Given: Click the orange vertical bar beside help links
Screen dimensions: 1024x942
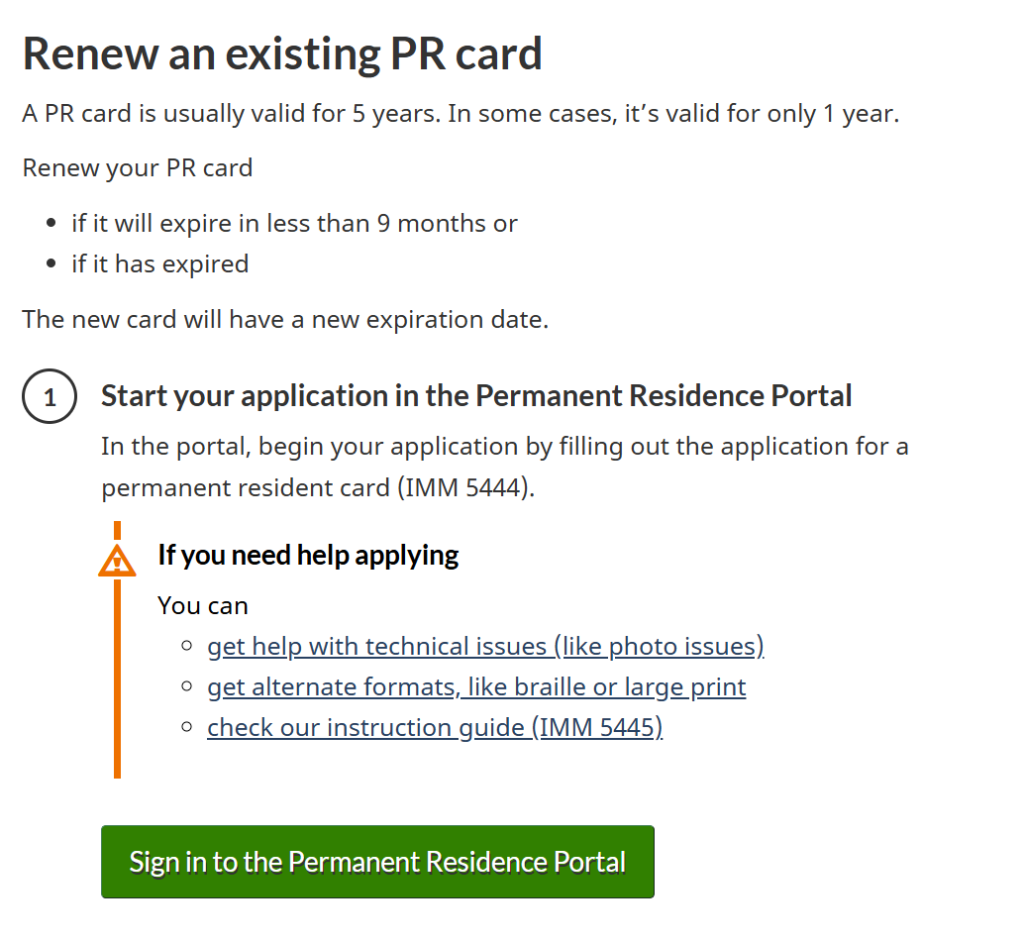Looking at the screenshot, I should [117, 680].
